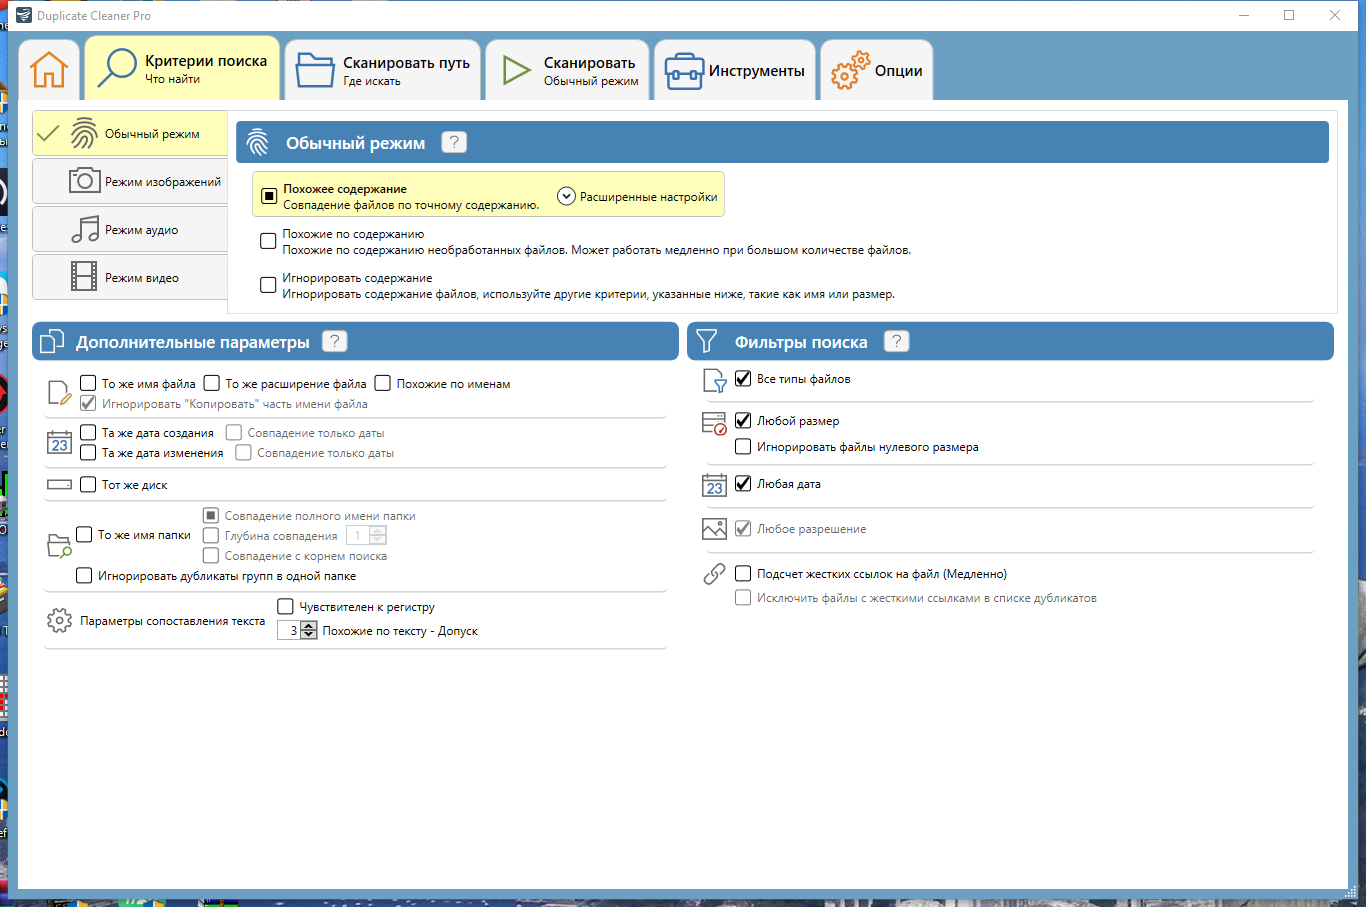Click the calendar icon beside creation date options

[x=59, y=442]
